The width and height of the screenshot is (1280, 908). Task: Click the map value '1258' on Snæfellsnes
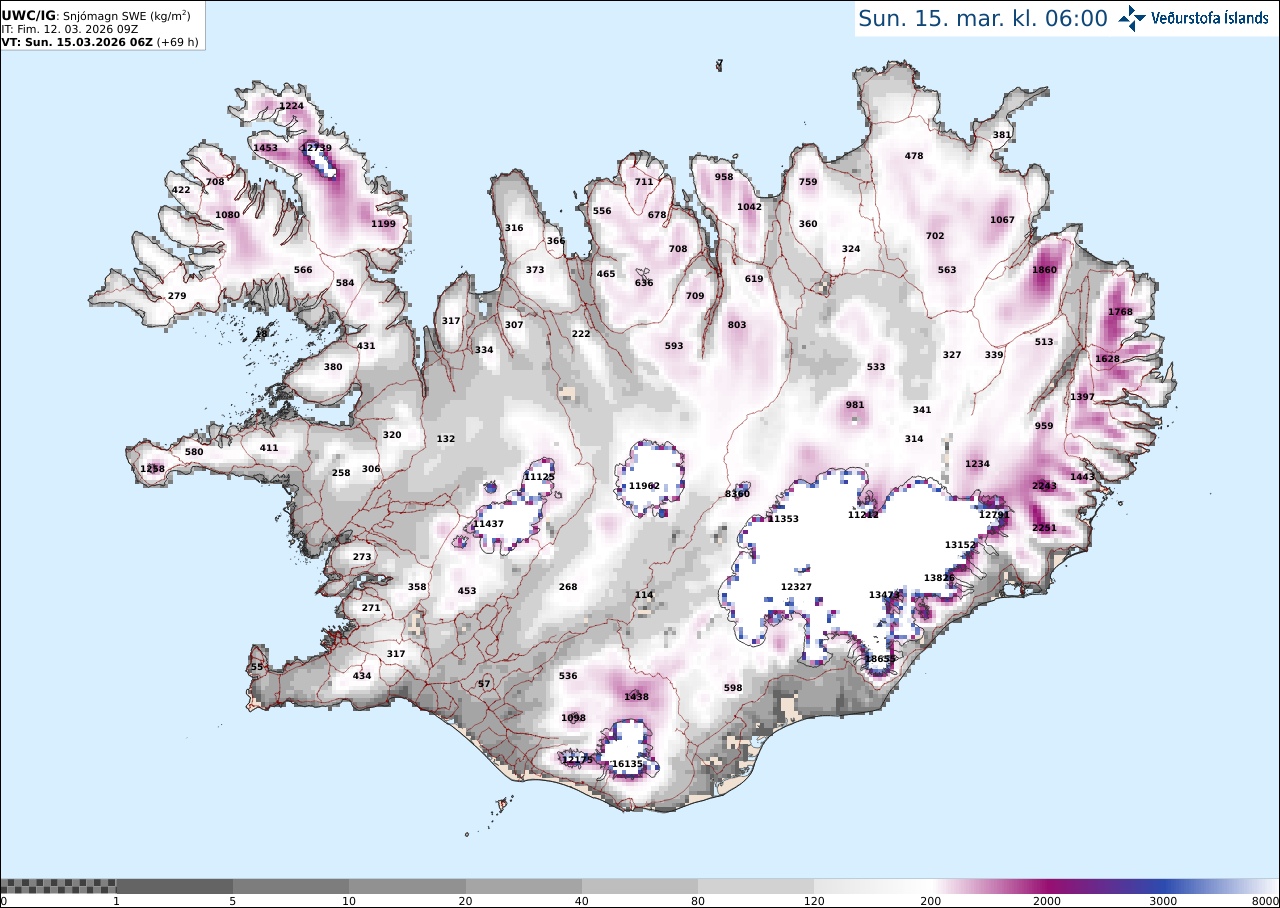152,469
